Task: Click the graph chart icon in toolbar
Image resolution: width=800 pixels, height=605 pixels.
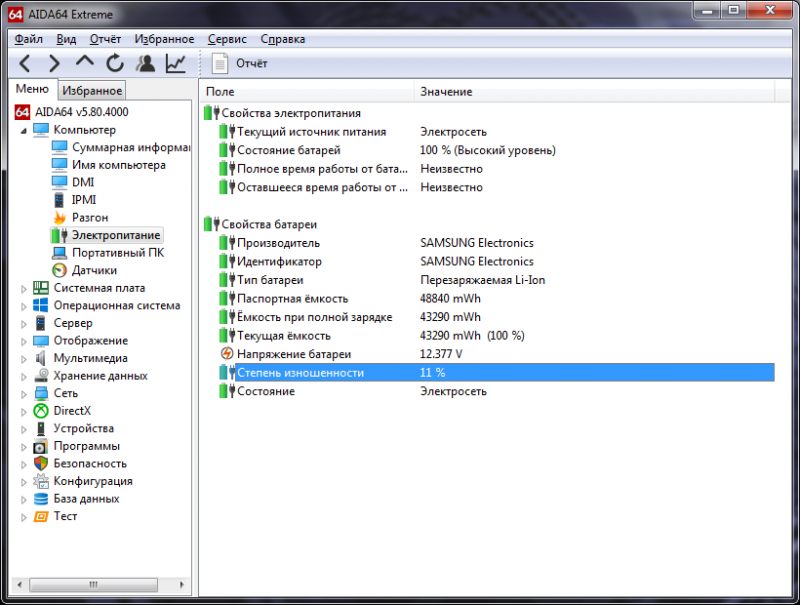Action: pyautogui.click(x=176, y=64)
